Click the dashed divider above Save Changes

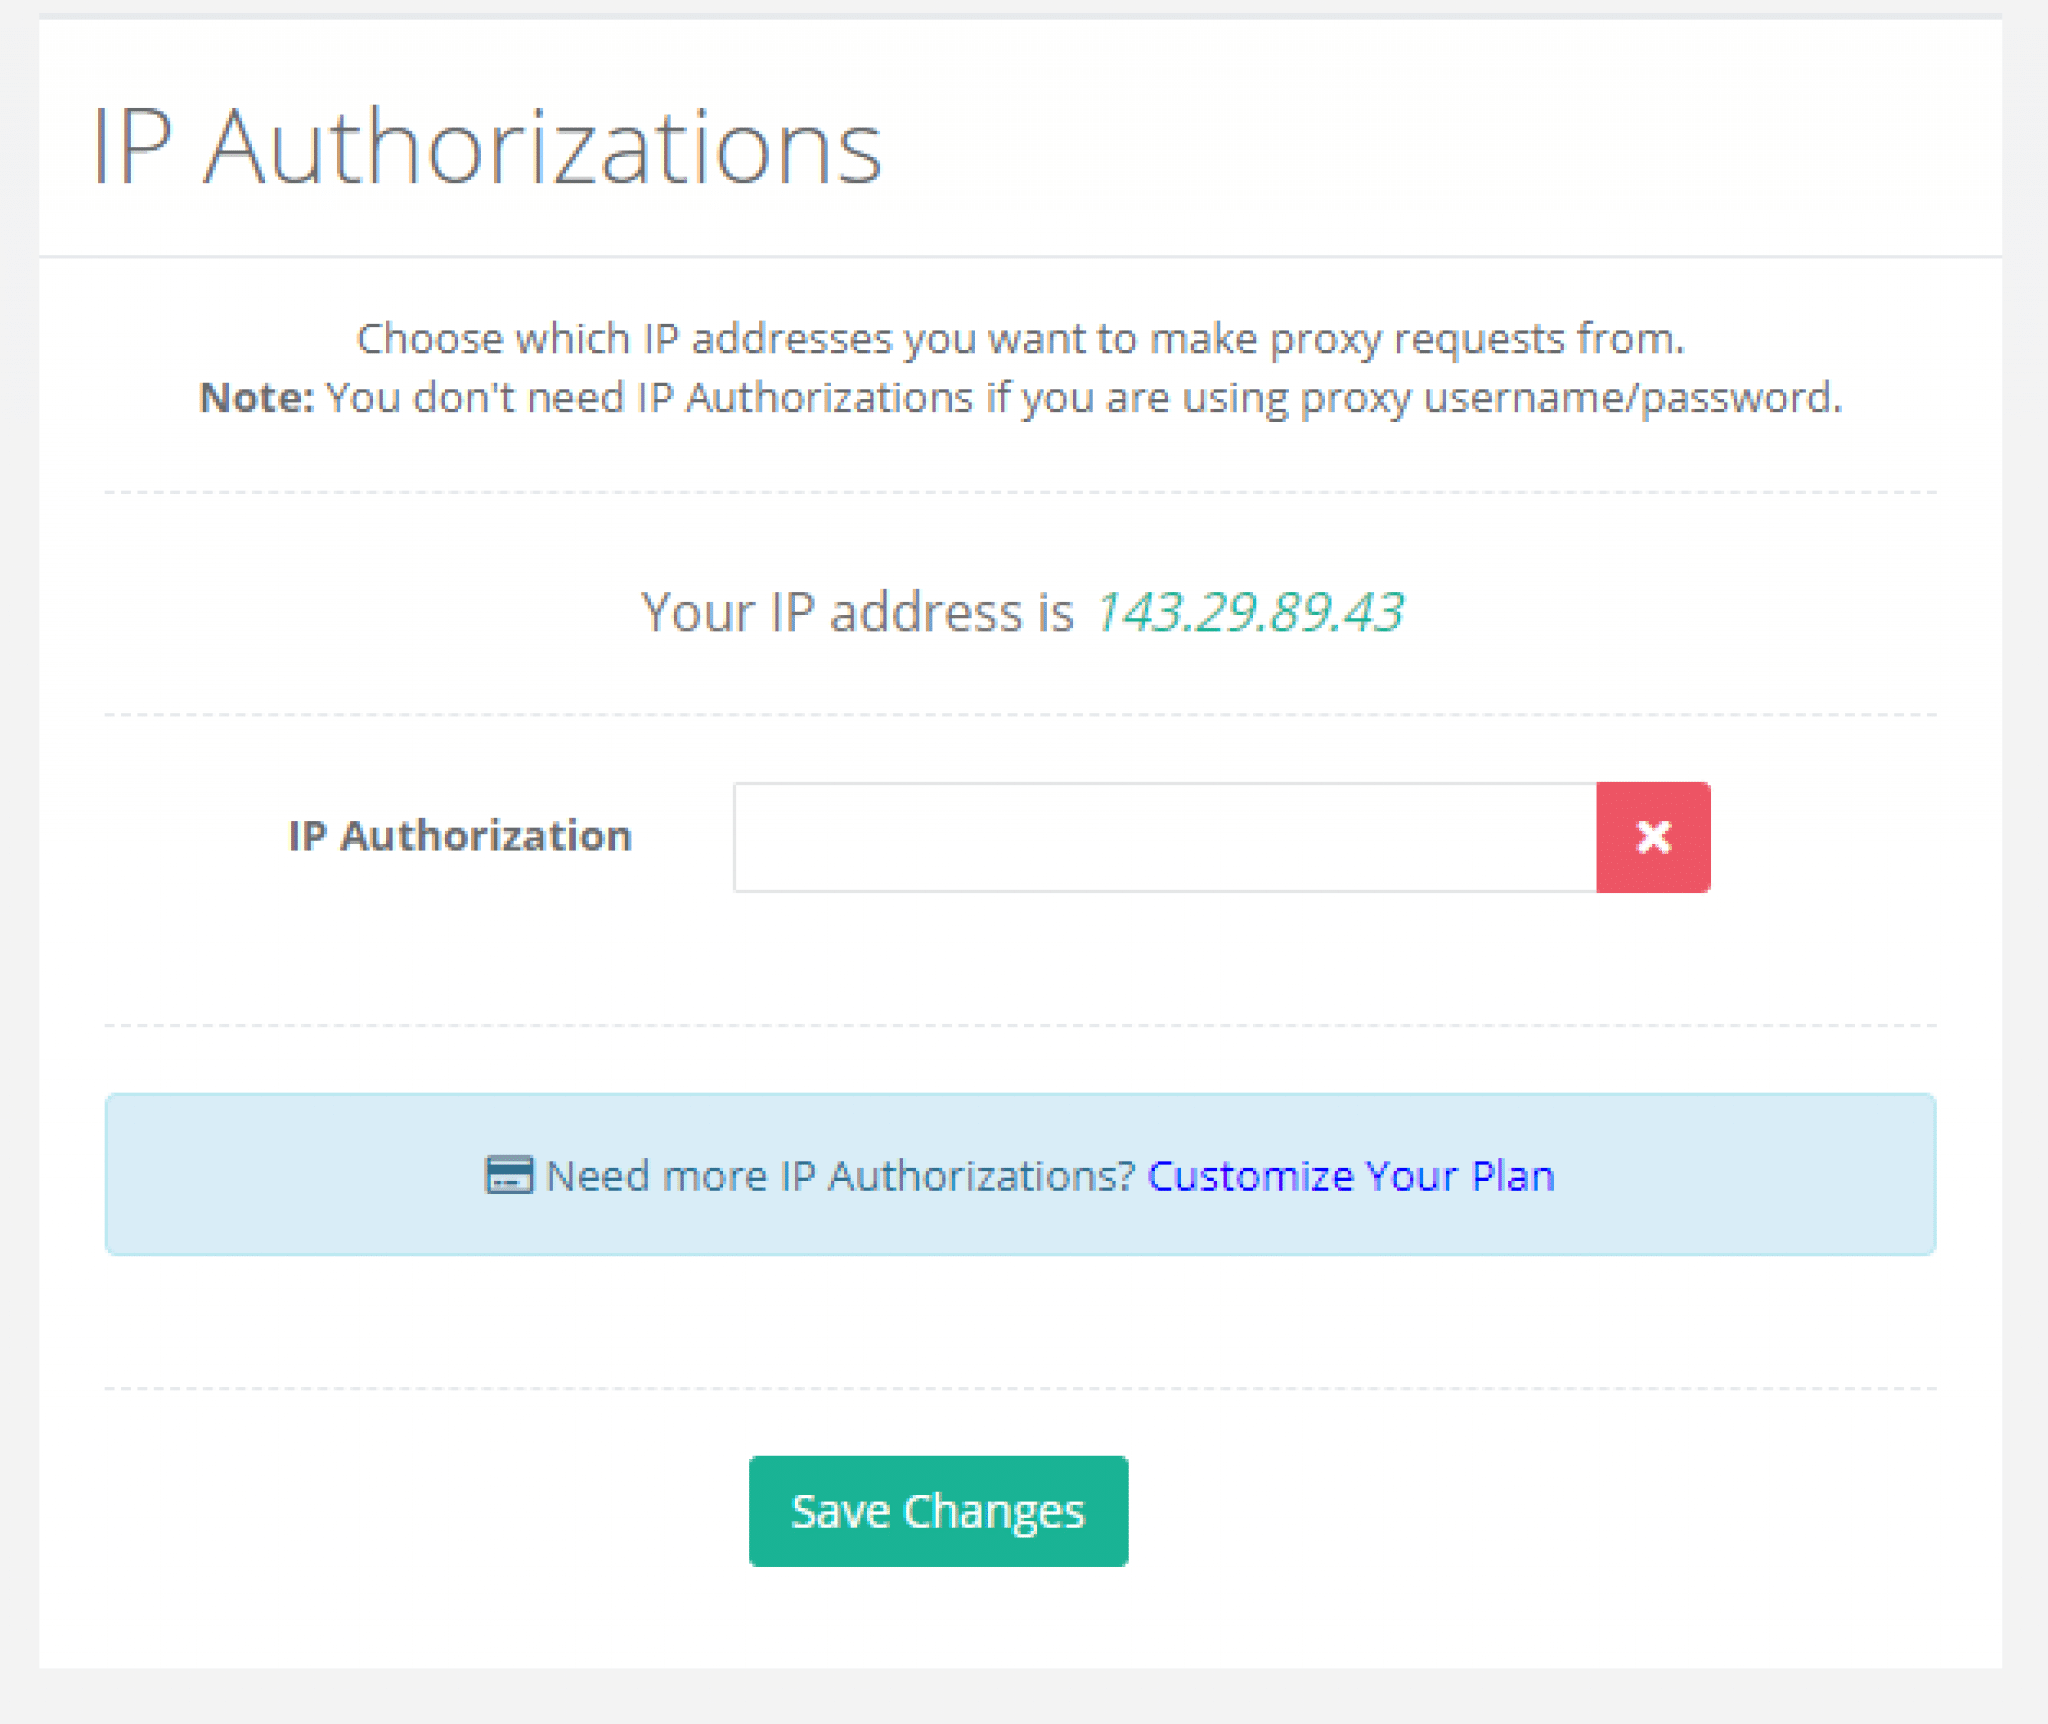coord(1021,1388)
